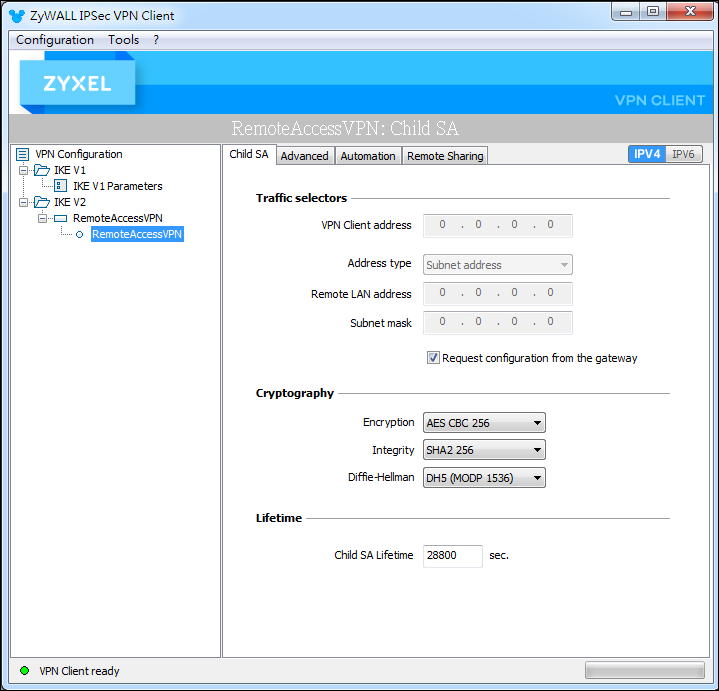The height and width of the screenshot is (691, 719).
Task: Open the ? help menu
Action: (x=156, y=40)
